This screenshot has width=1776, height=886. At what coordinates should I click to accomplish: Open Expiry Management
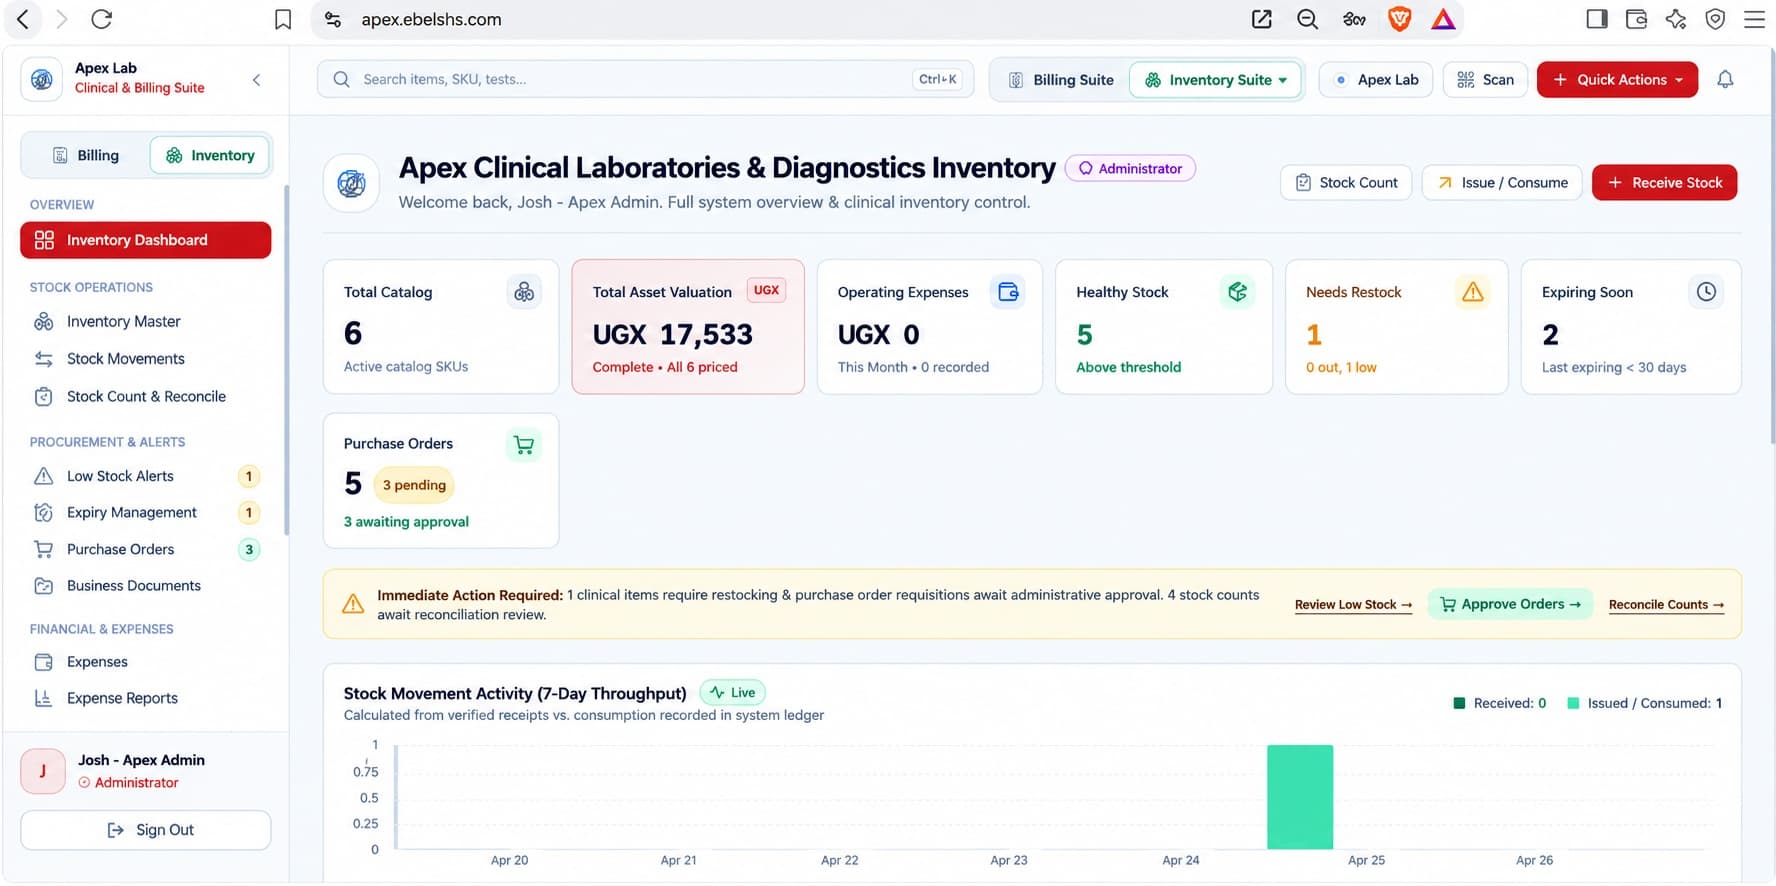pyautogui.click(x=146, y=513)
